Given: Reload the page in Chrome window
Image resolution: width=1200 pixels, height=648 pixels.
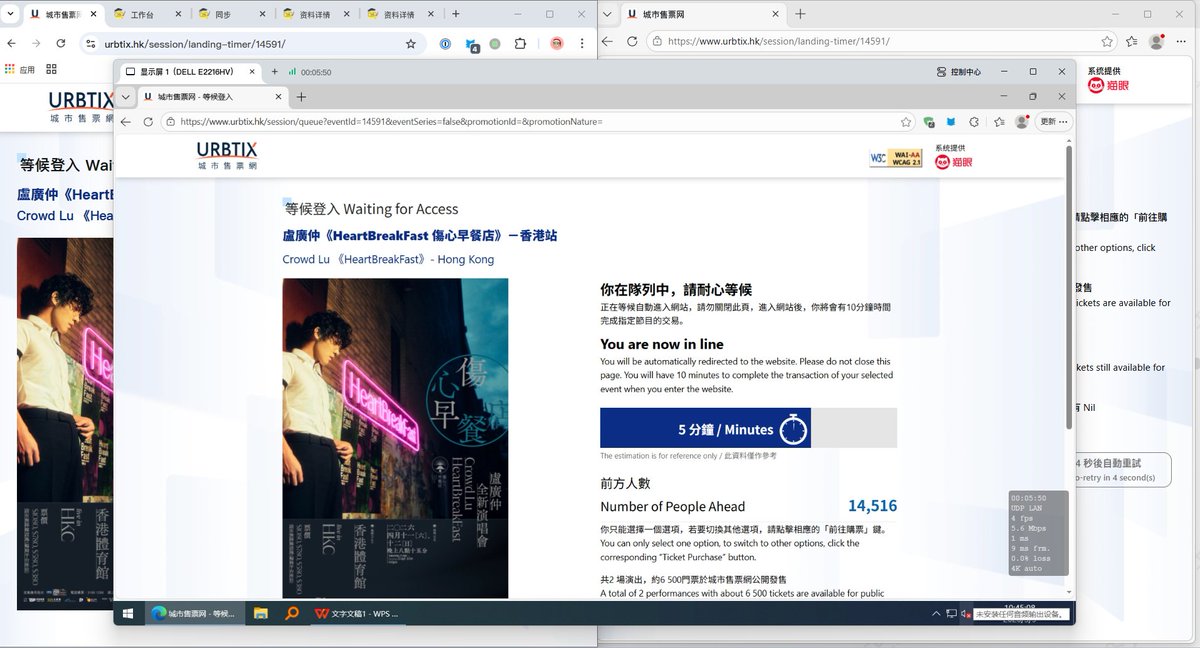Looking at the screenshot, I should pos(61,44).
